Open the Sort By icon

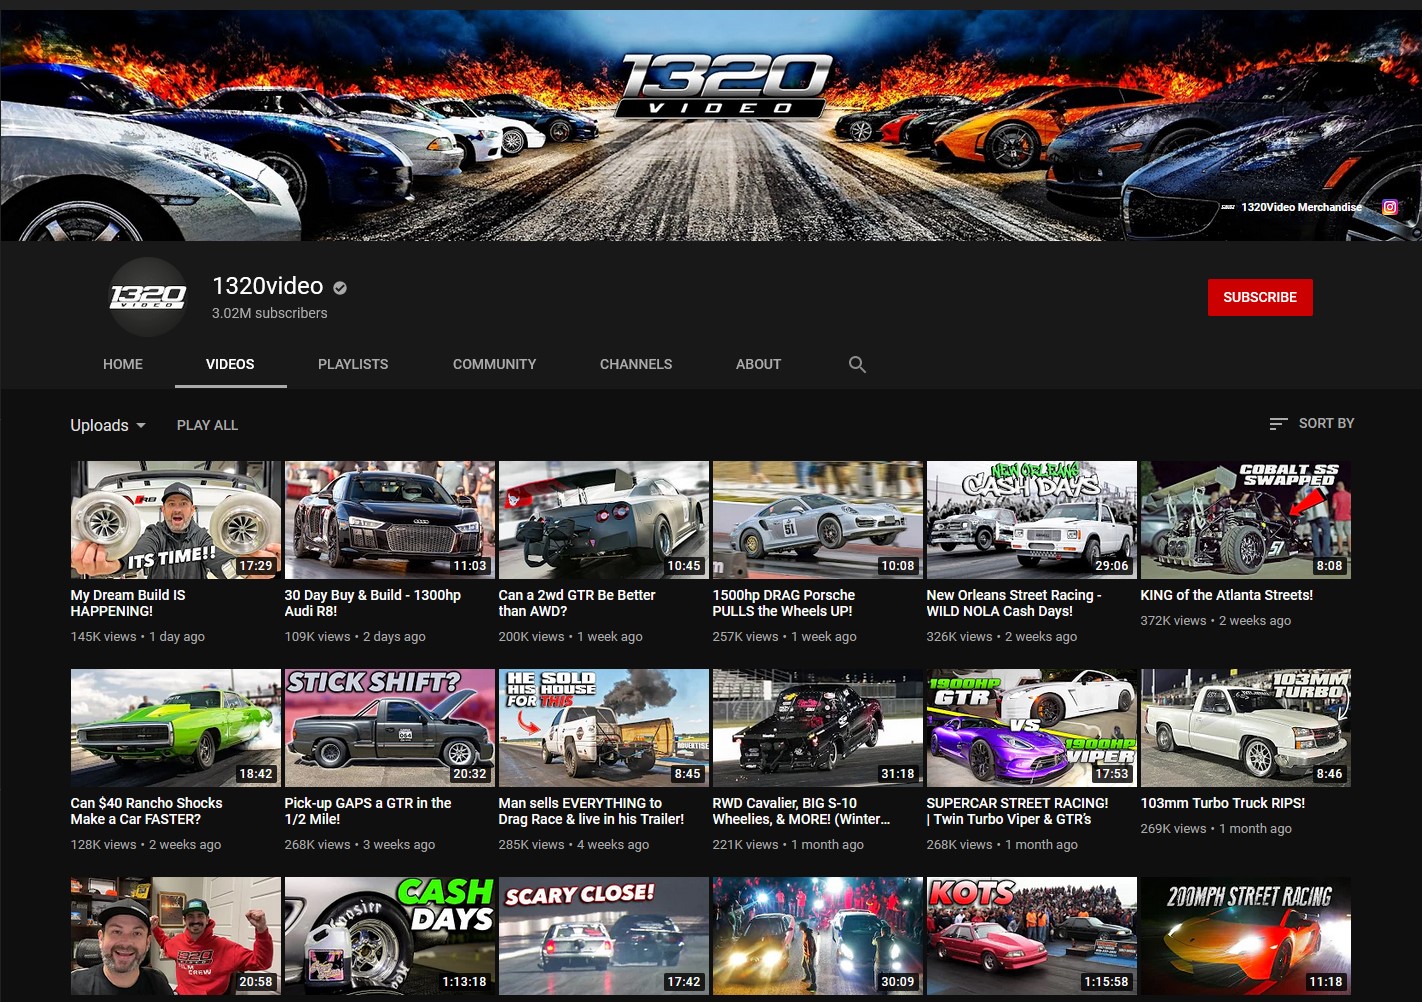[1278, 424]
